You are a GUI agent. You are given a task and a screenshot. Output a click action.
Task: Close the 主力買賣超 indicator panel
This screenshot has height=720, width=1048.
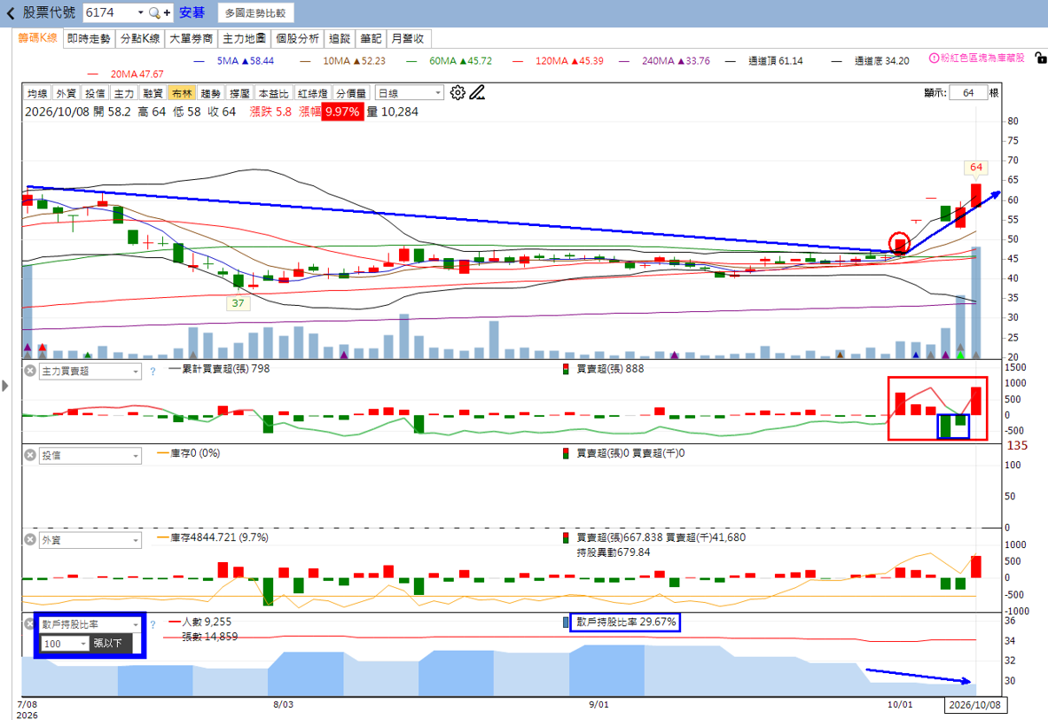[30, 370]
